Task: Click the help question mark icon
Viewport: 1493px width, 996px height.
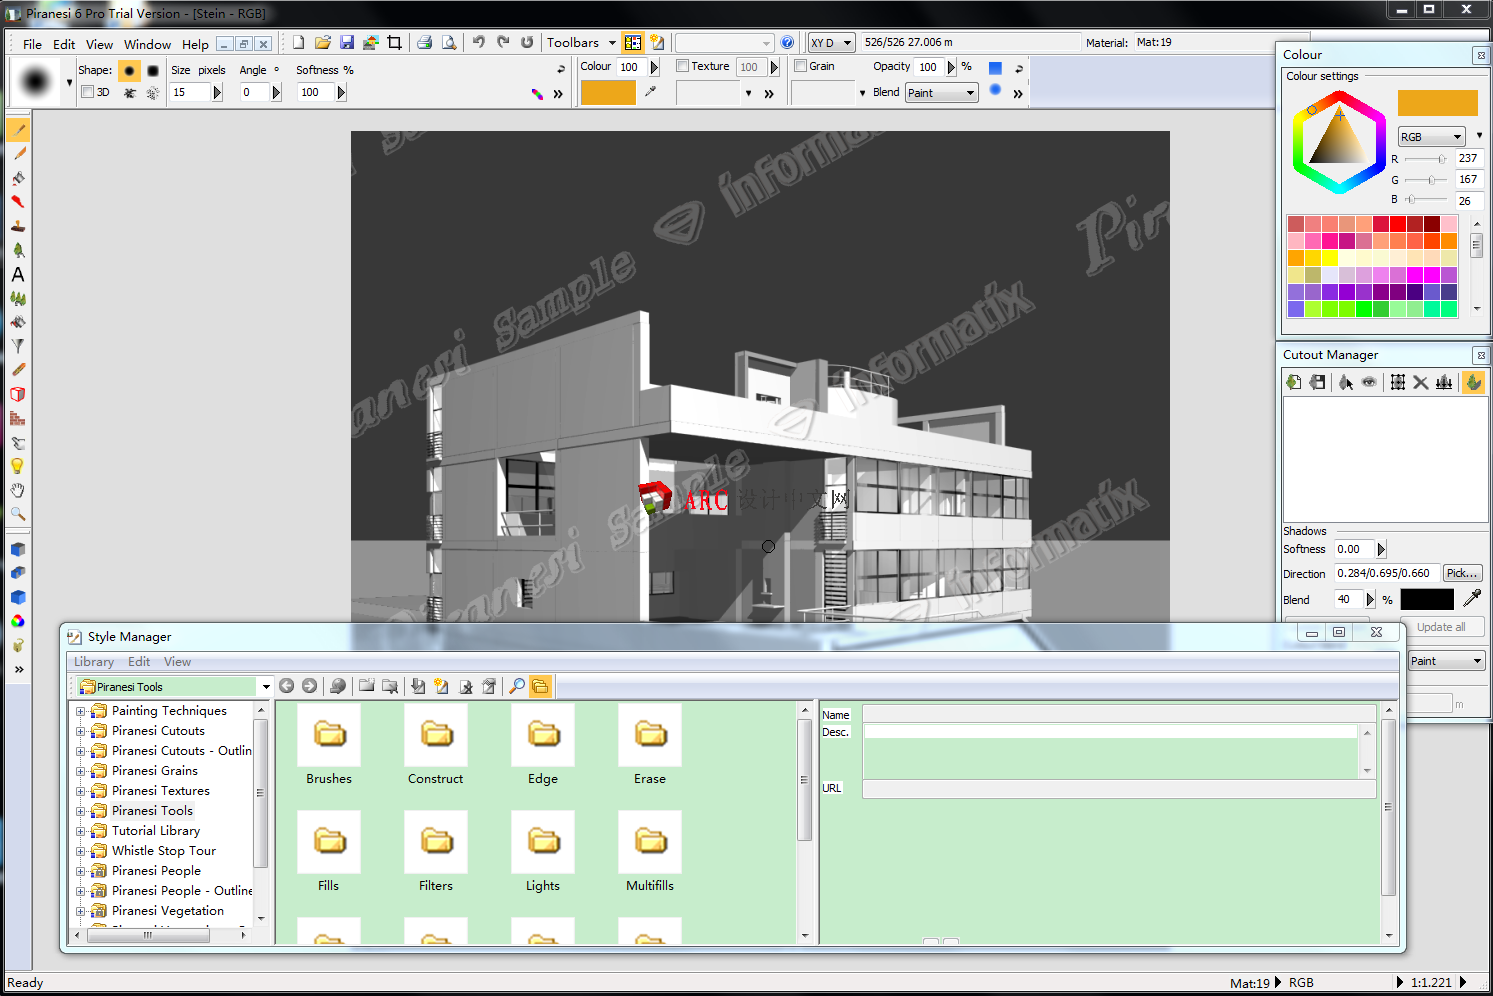Action: coord(787,42)
